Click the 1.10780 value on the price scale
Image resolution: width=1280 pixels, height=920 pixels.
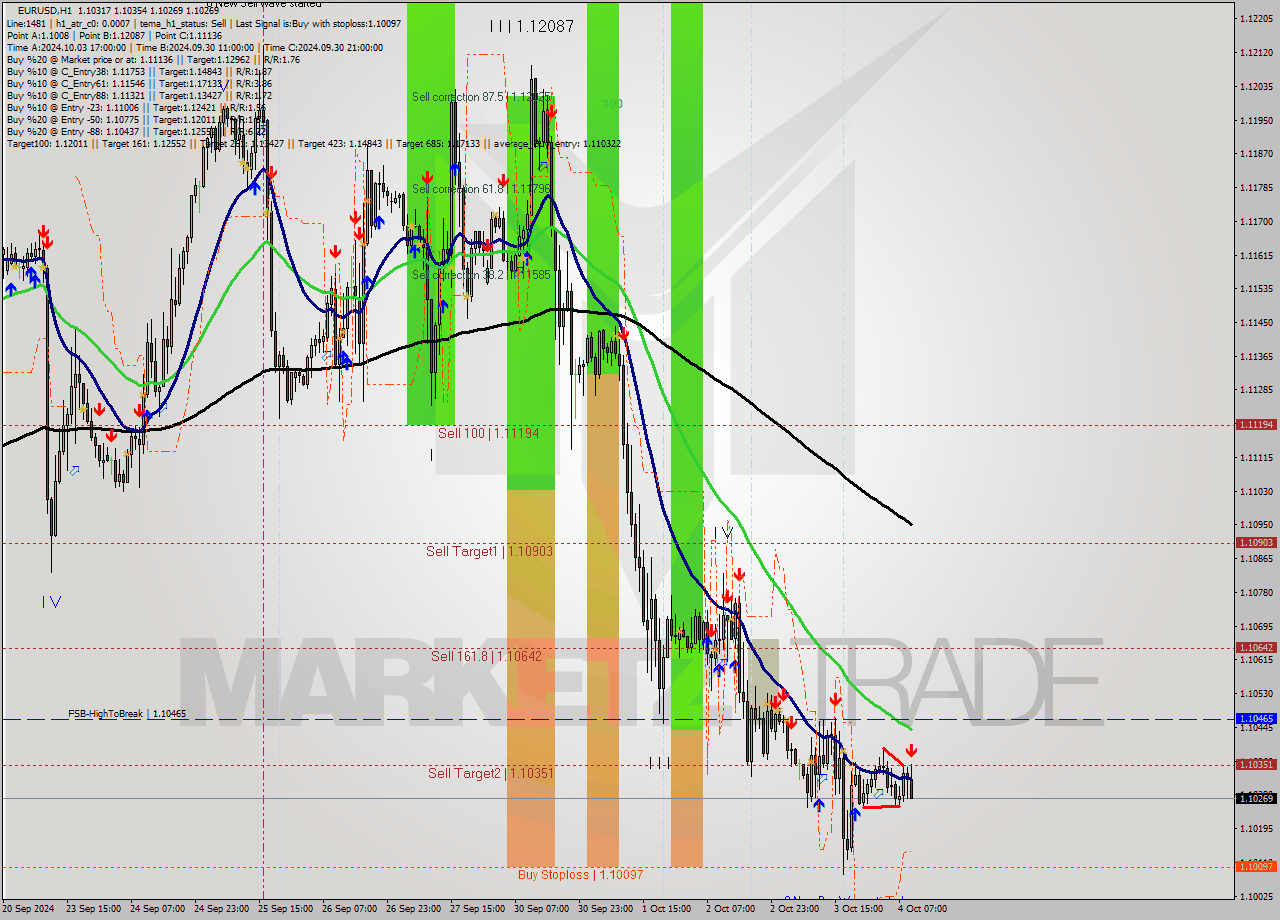coord(1256,592)
